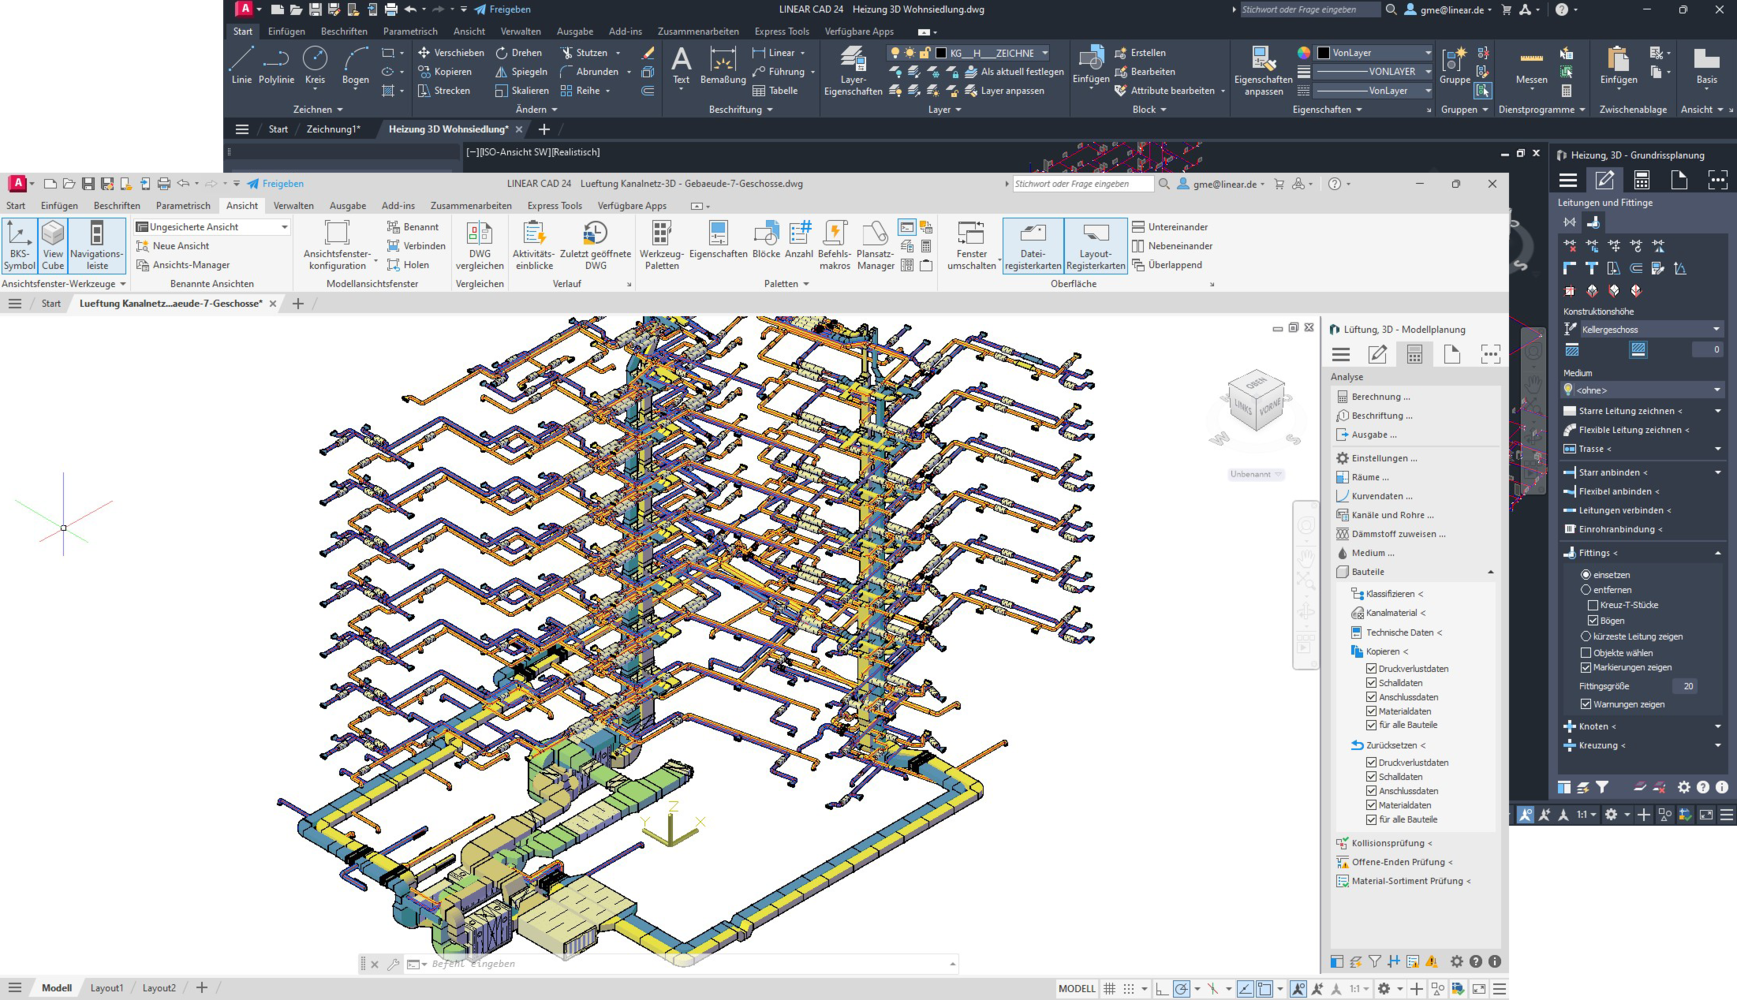The image size is (1737, 1000).
Task: Click the Eigenschaften palette icon
Action: click(718, 246)
